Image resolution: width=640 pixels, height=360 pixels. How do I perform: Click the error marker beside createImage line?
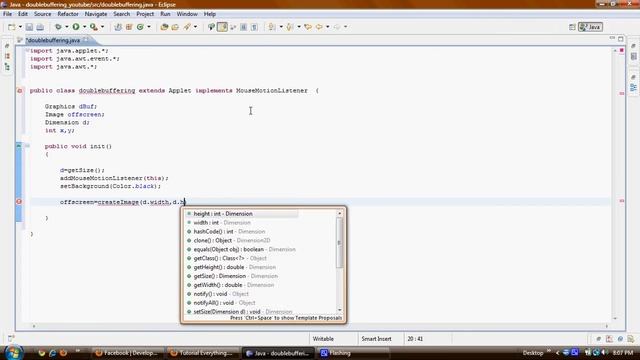point(19,202)
